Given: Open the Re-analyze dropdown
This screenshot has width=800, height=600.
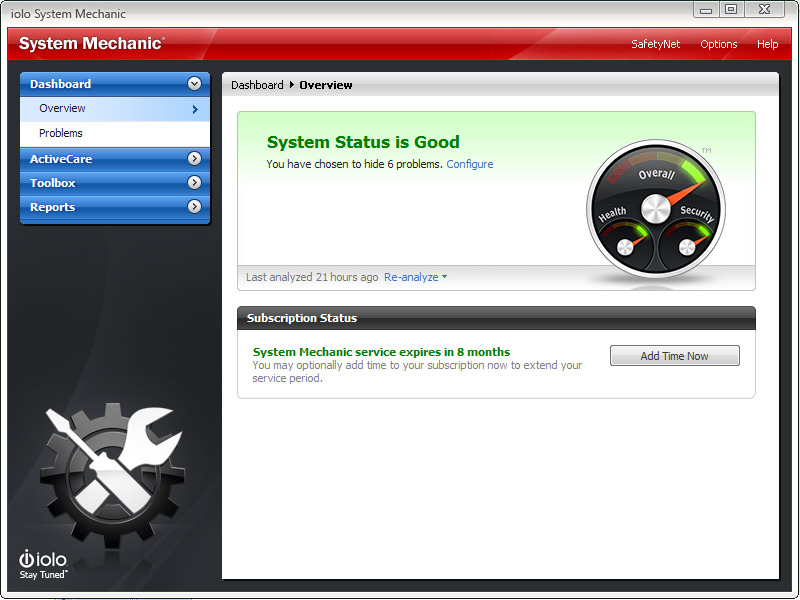Looking at the screenshot, I should point(415,277).
